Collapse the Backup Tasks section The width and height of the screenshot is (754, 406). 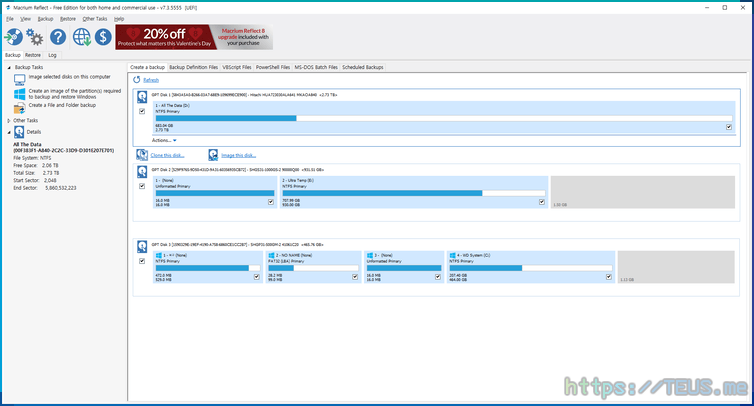click(x=9, y=67)
